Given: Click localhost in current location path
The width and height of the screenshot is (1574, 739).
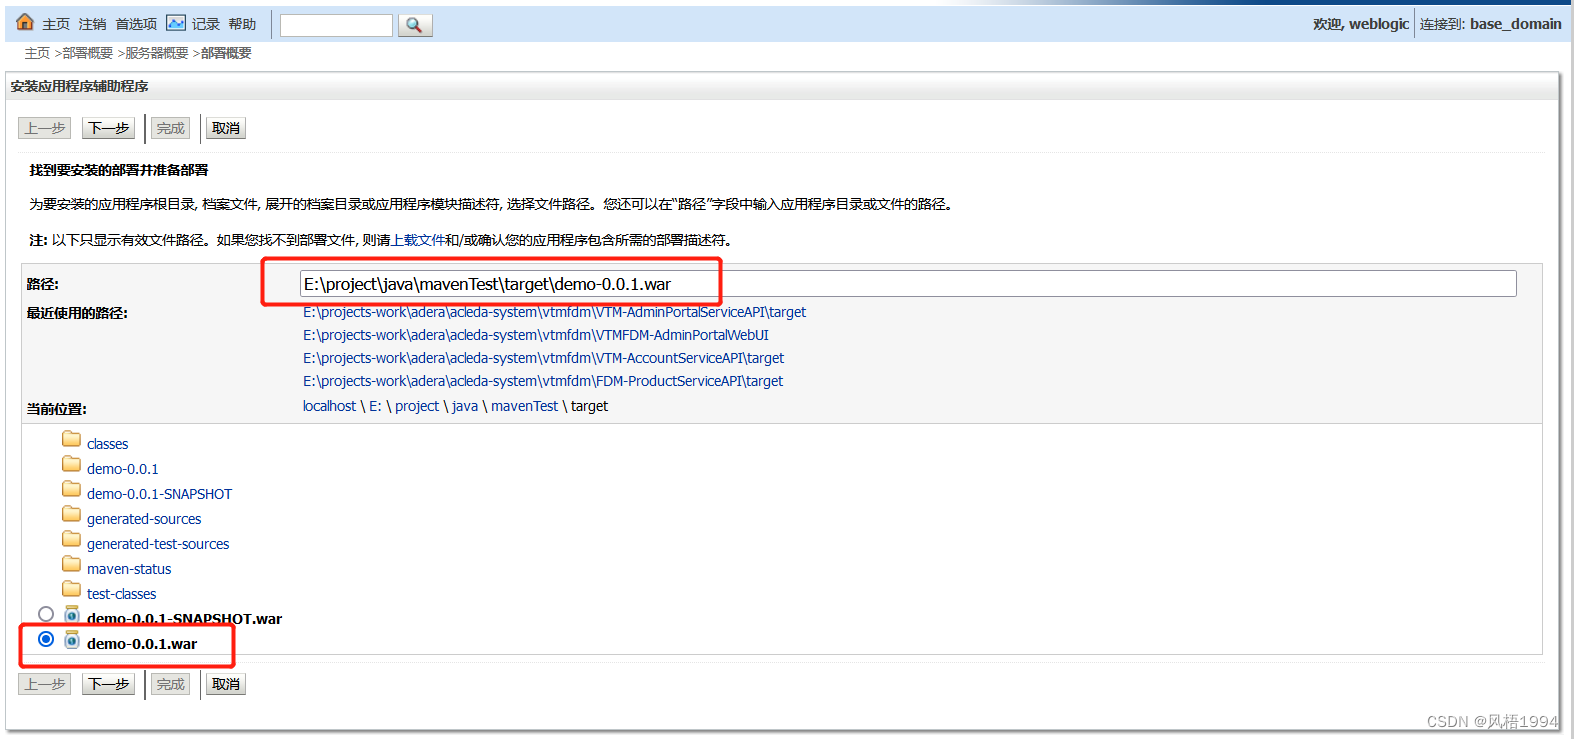Looking at the screenshot, I should [x=329, y=406].
